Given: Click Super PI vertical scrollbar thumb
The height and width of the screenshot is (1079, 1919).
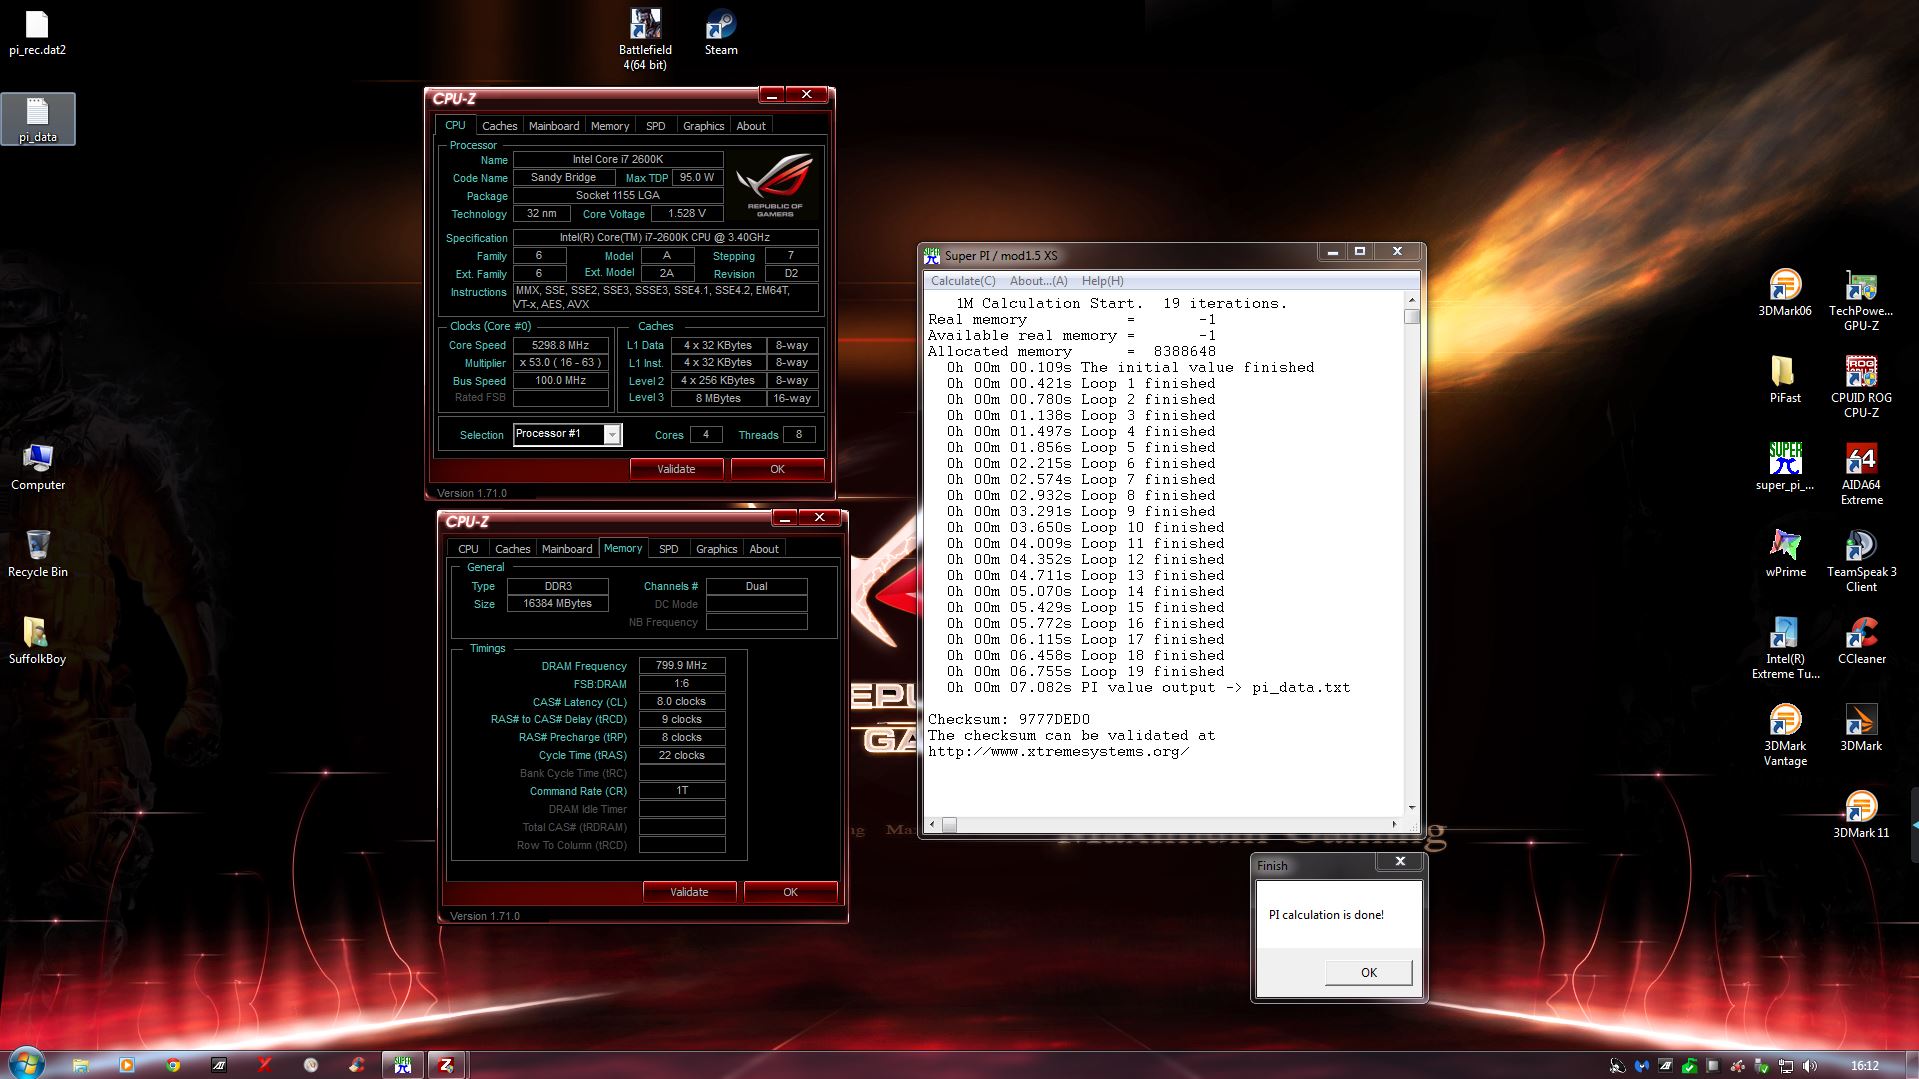Looking at the screenshot, I should coord(1411,317).
